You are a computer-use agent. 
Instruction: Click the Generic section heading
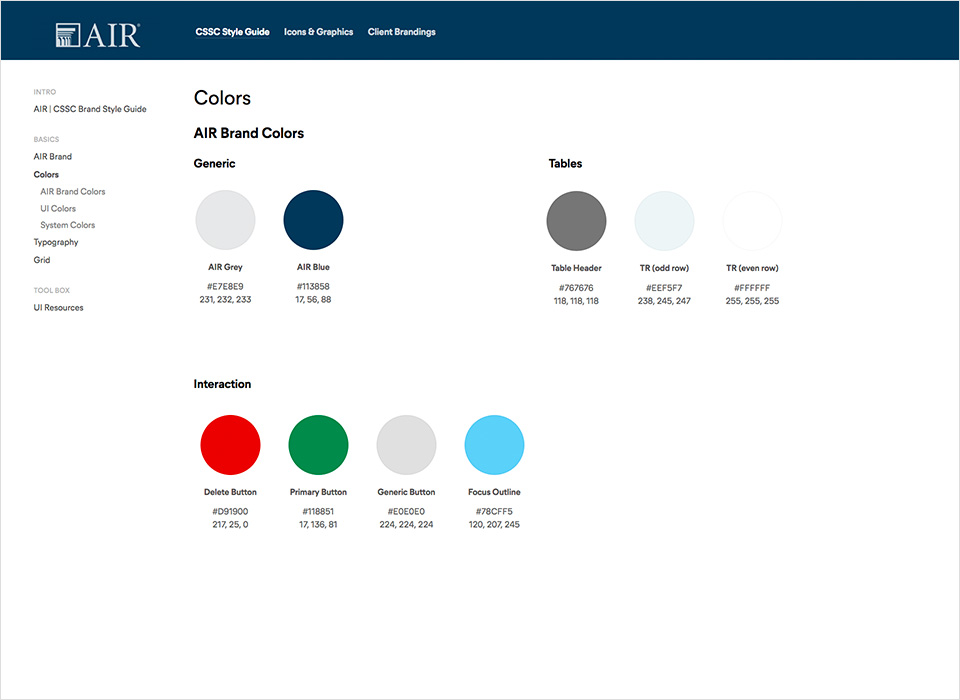(x=214, y=164)
